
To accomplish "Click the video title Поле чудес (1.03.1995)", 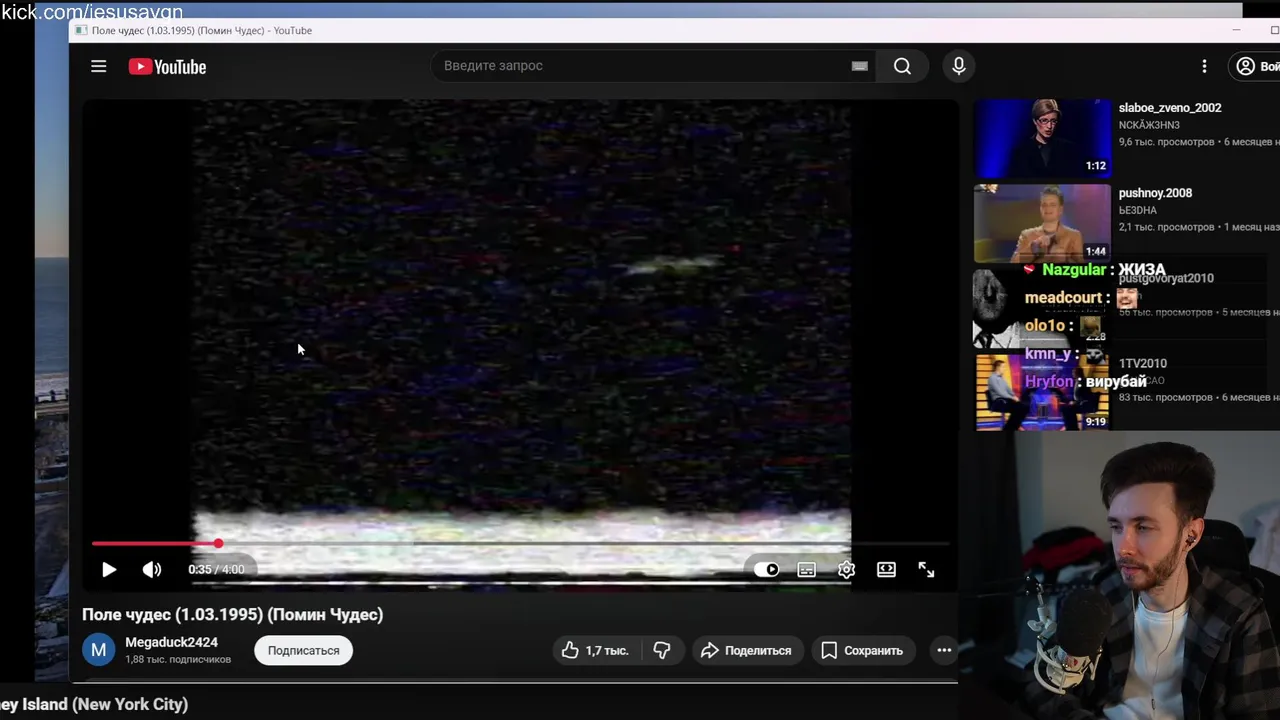I will pyautogui.click(x=232, y=614).
